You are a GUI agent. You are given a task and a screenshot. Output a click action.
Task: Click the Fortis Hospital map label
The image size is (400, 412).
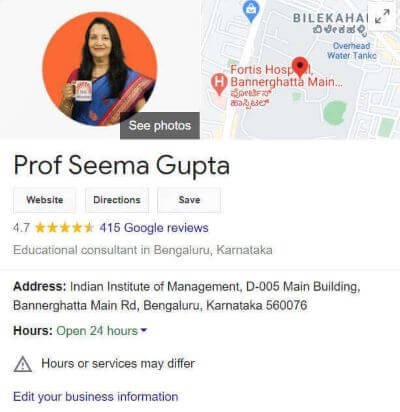coord(286,76)
